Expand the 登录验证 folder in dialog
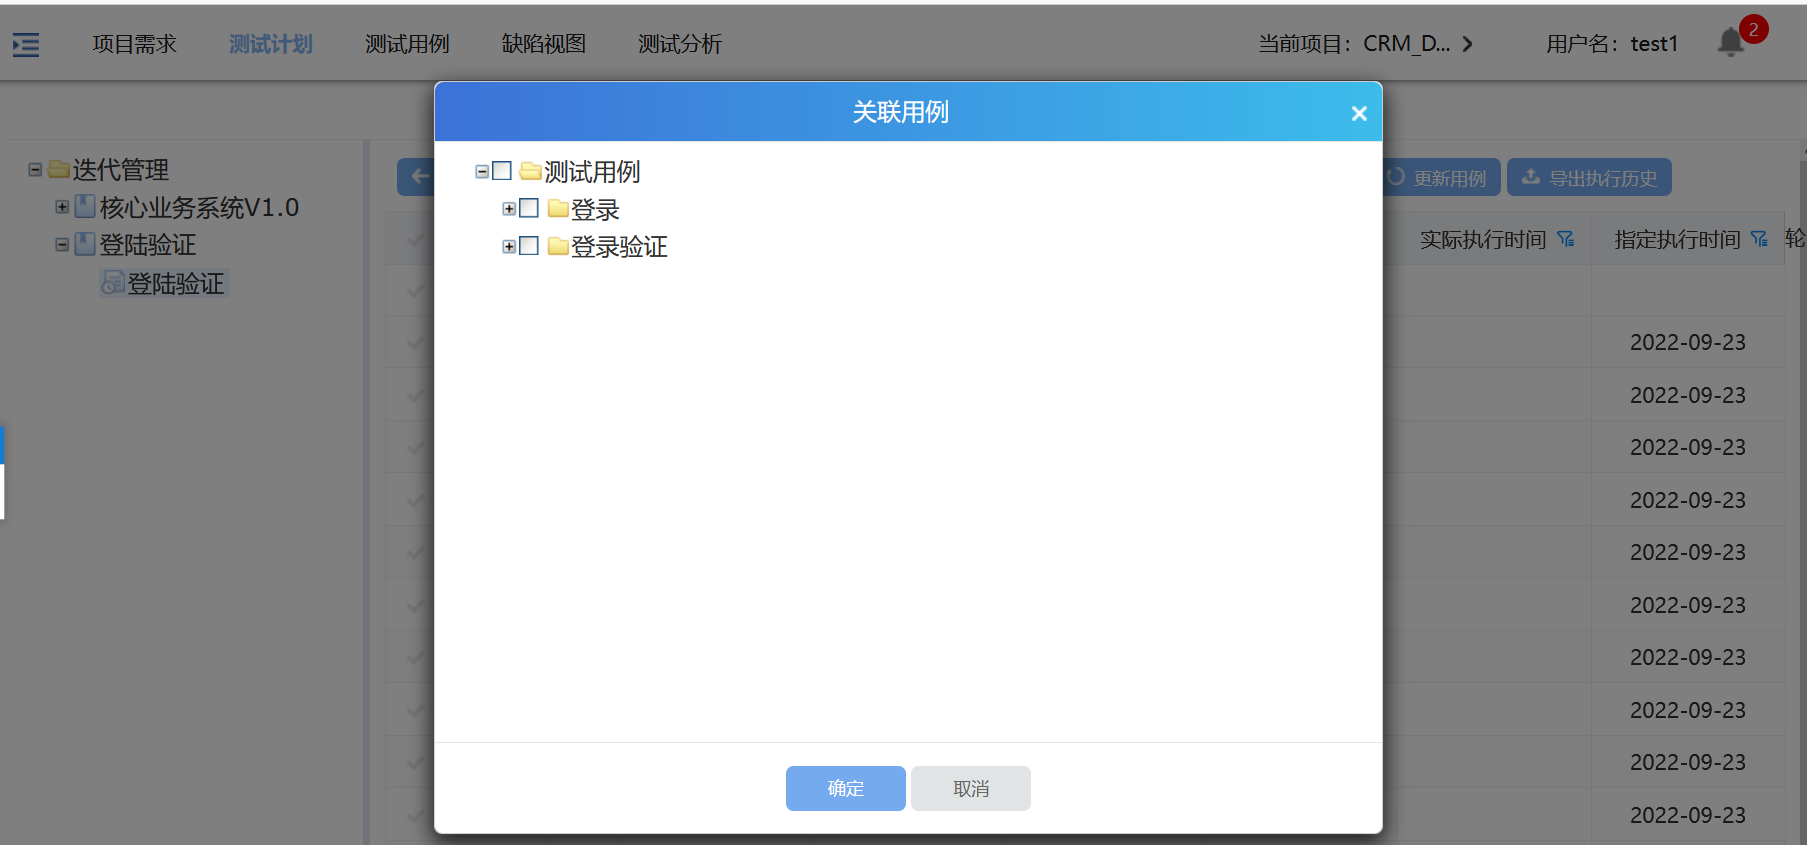 [x=509, y=246]
